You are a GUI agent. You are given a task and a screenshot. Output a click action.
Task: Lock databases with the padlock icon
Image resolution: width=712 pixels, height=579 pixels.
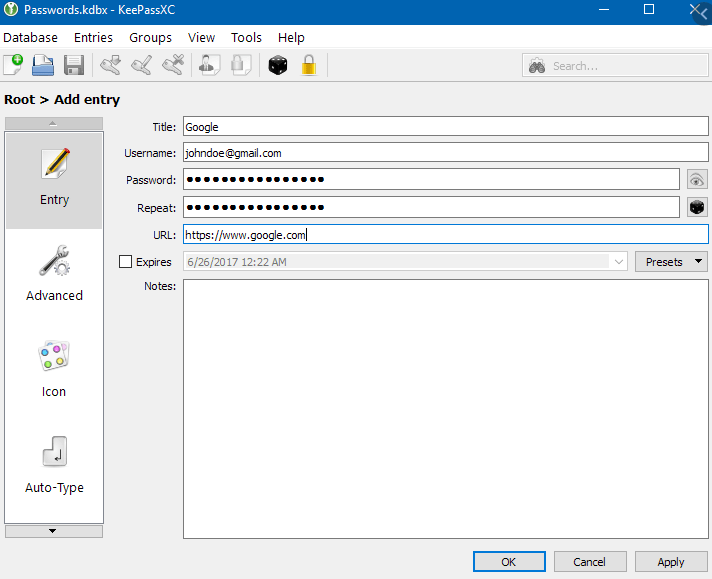click(x=309, y=66)
